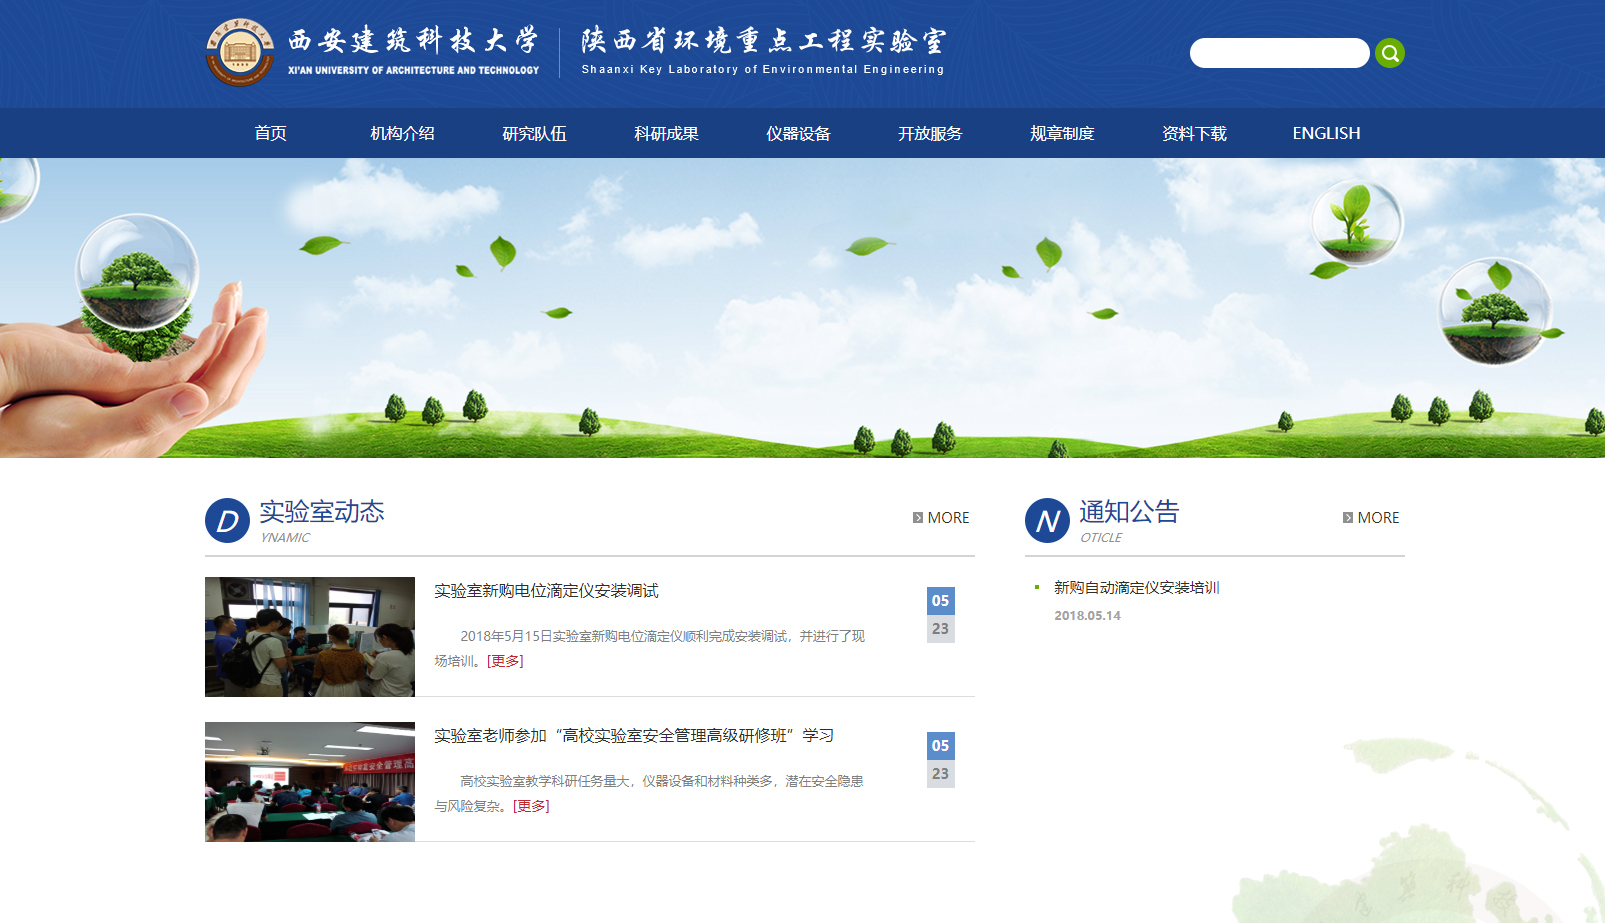The height and width of the screenshot is (923, 1605).
Task: Open the 机构介绍 menu item
Action: pyautogui.click(x=402, y=133)
